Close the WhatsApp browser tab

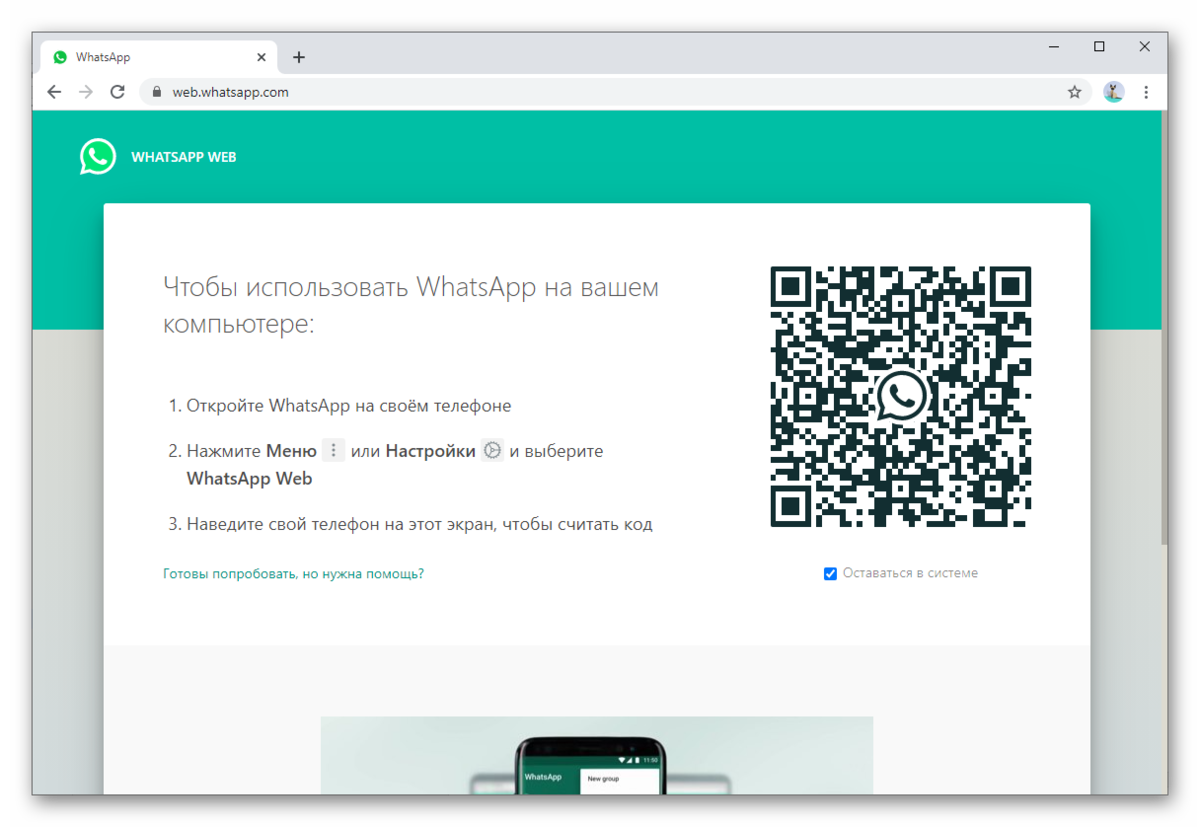[261, 58]
